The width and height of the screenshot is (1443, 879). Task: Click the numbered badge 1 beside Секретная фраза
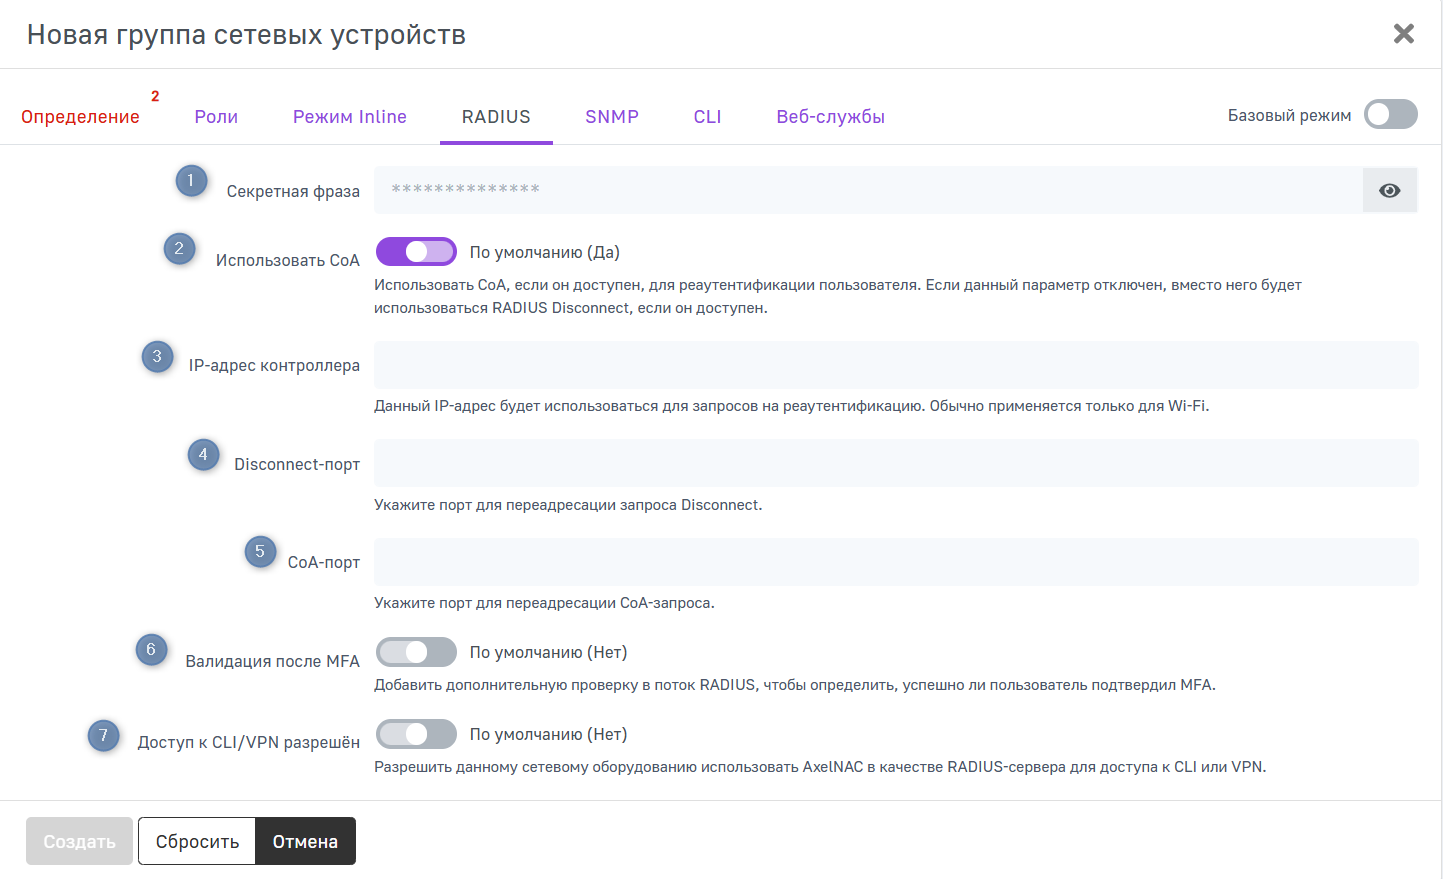point(191,181)
